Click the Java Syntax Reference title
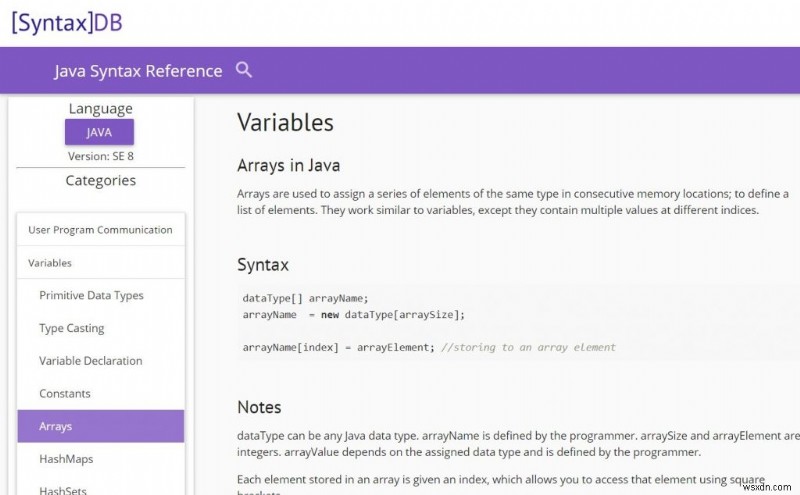The height and width of the screenshot is (495, 800). click(138, 71)
